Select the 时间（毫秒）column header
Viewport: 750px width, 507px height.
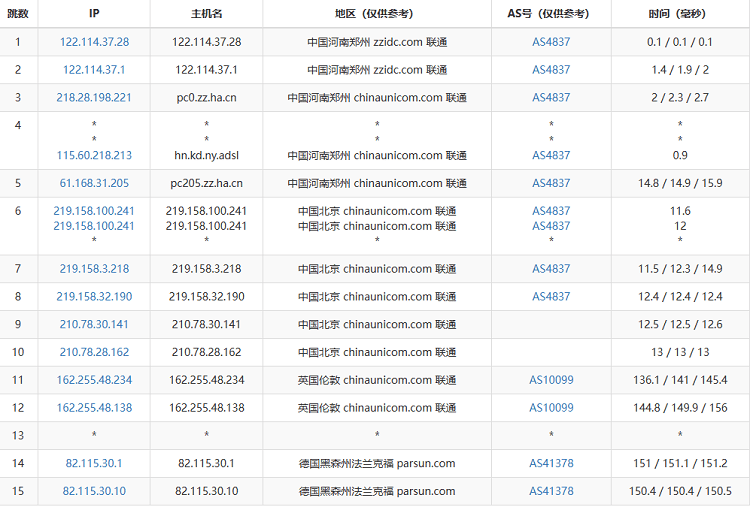[680, 13]
